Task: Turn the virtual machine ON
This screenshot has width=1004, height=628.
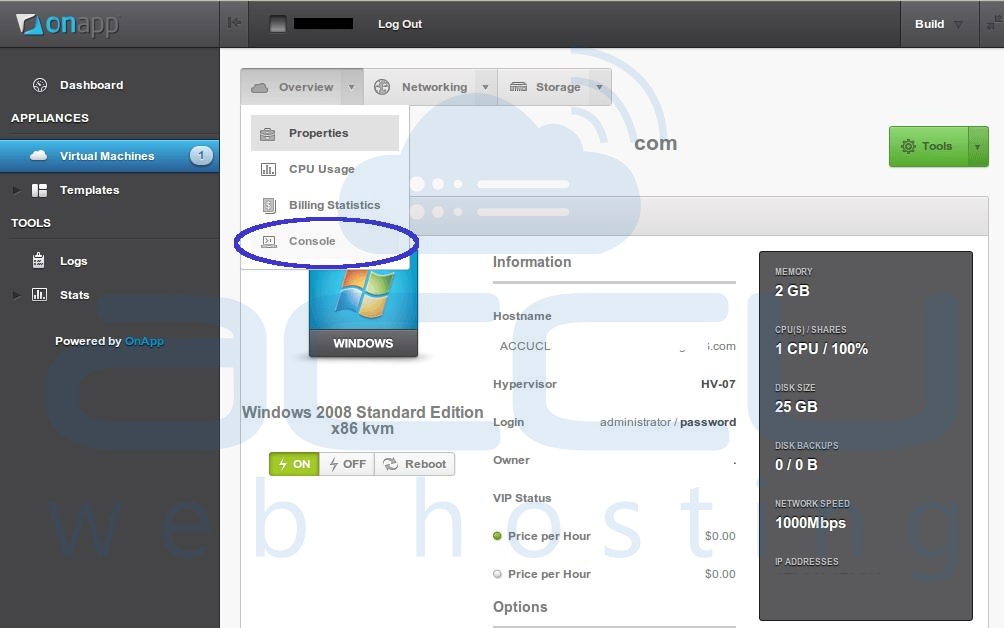Action: tap(294, 464)
